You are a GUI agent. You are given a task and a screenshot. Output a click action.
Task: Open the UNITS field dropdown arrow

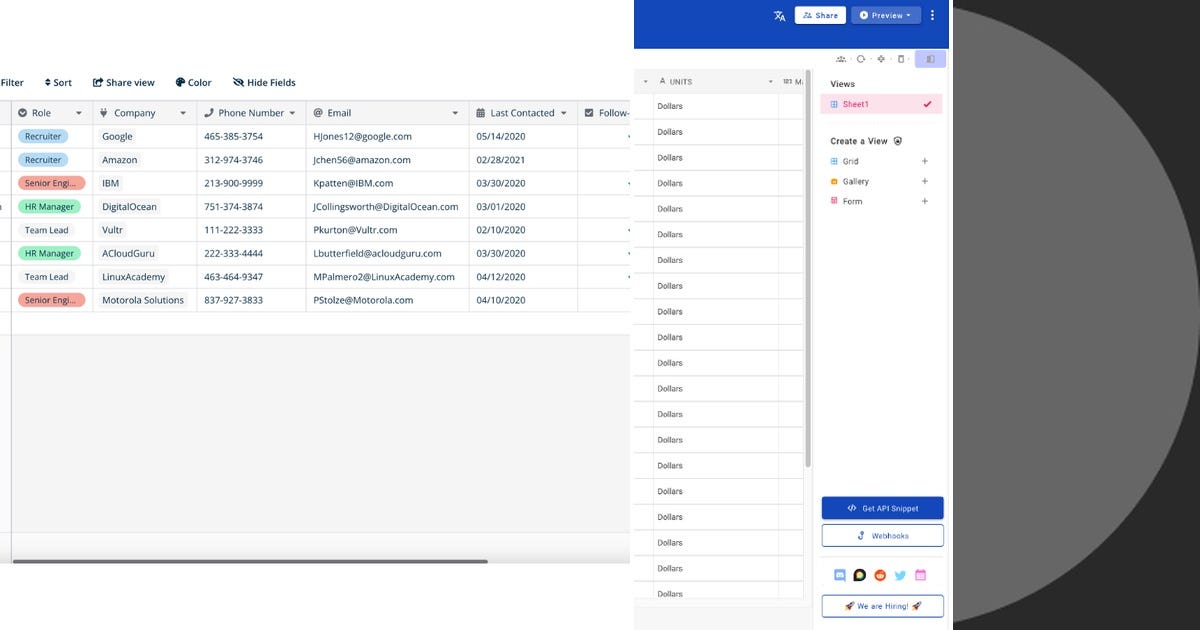point(769,80)
